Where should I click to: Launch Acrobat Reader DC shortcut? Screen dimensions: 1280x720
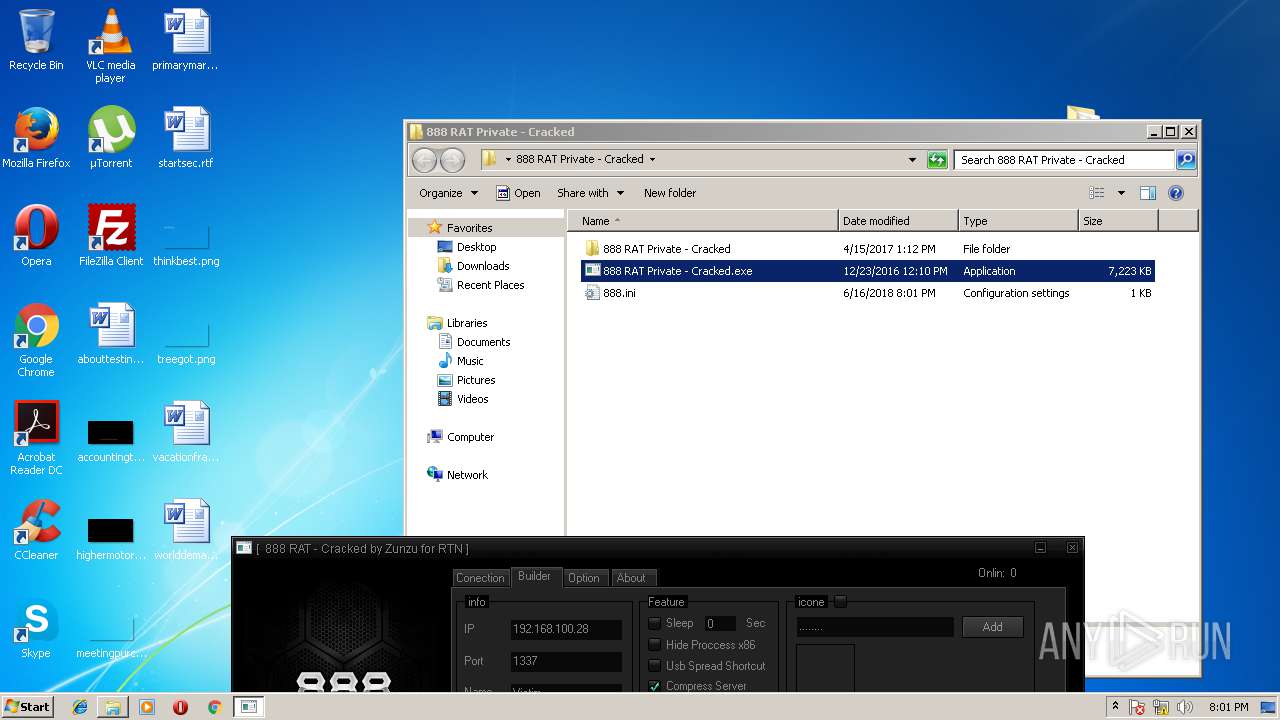point(36,438)
